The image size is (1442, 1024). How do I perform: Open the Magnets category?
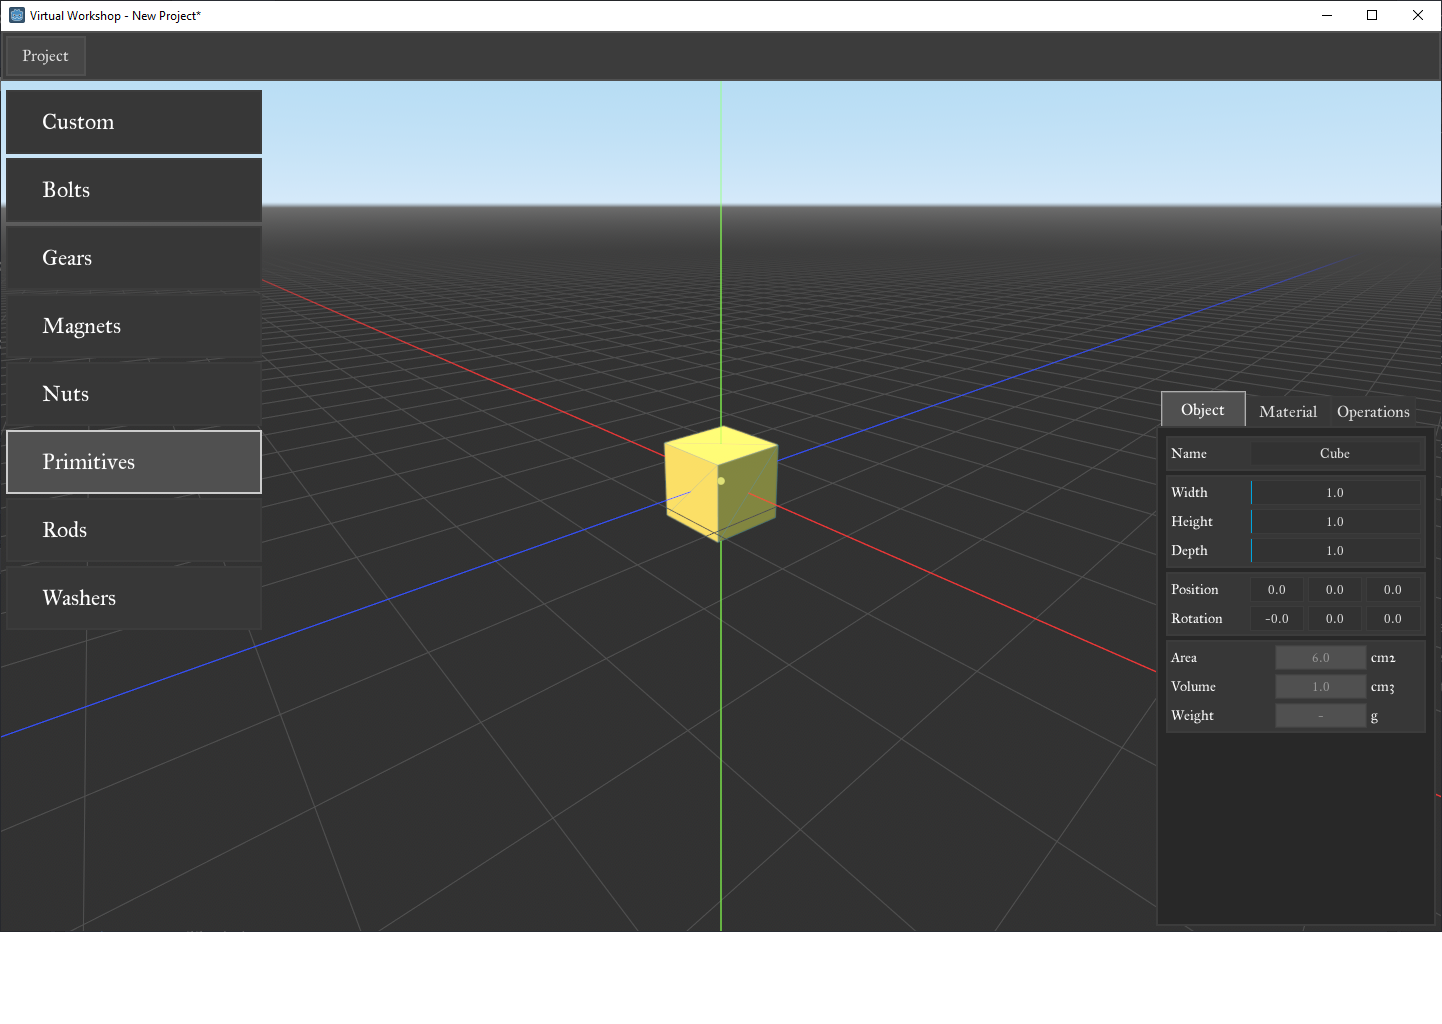pyautogui.click(x=134, y=326)
